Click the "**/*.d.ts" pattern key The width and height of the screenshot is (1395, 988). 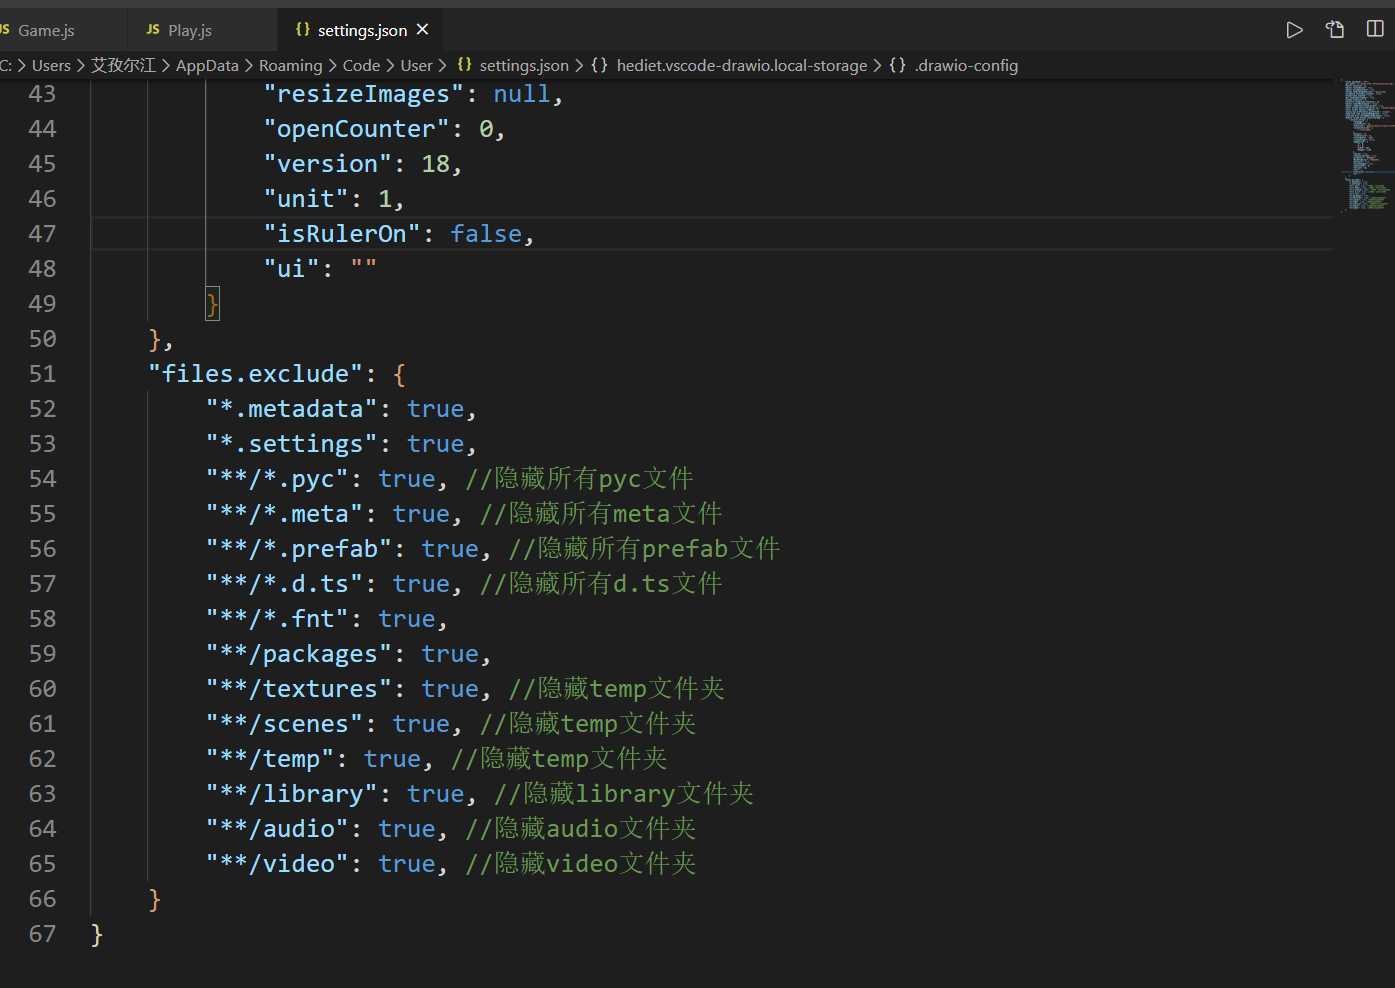pyautogui.click(x=285, y=584)
